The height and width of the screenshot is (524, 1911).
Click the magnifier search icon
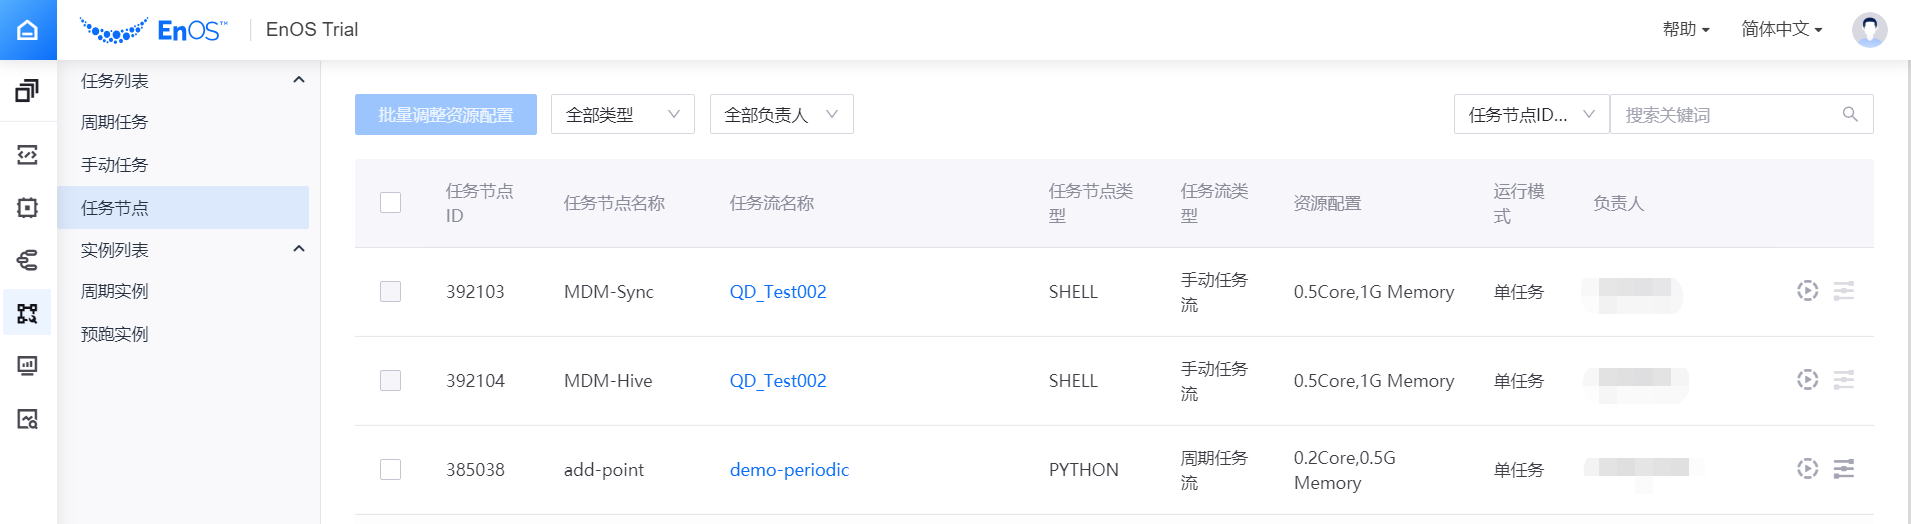[x=1850, y=115]
